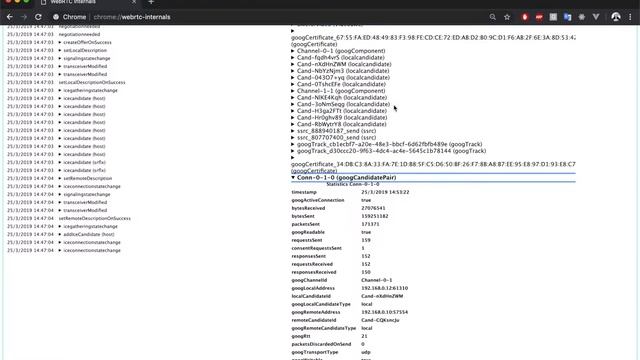Click googRemoteAddress value 192.168.0.10:57554
The height and width of the screenshot is (360, 640).
[x=384, y=312]
